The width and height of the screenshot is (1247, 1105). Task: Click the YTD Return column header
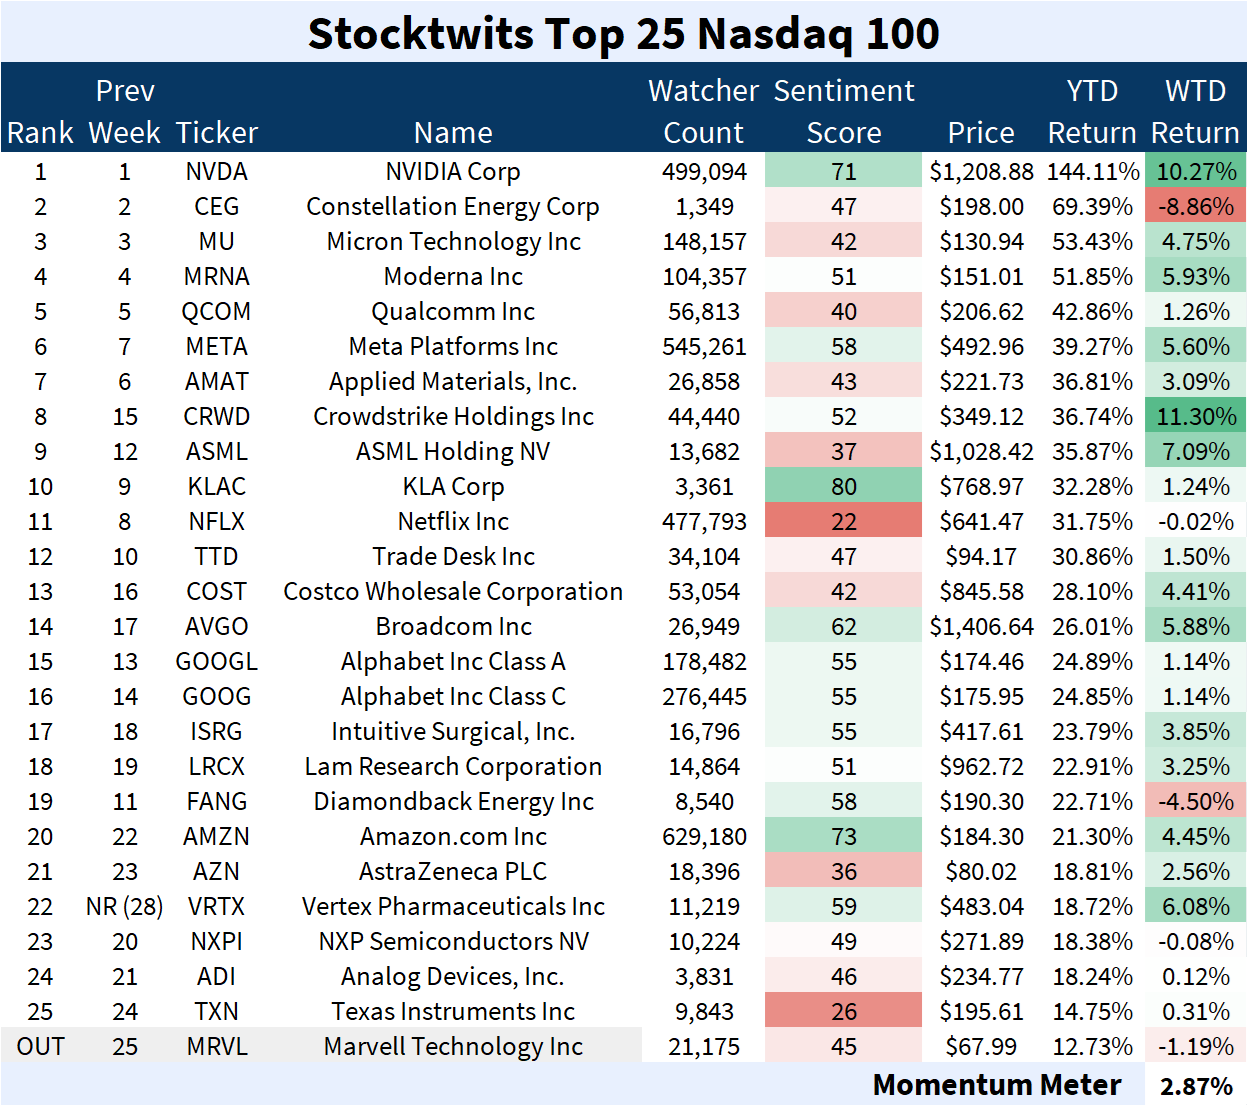pos(1091,111)
